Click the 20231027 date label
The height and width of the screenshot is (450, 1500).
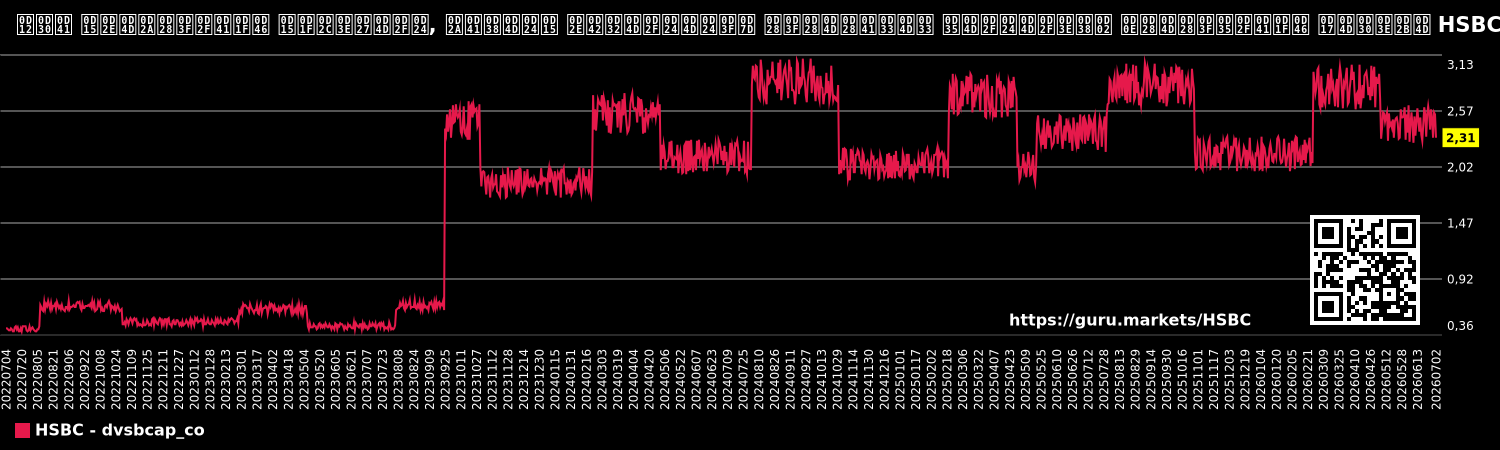coord(477,378)
